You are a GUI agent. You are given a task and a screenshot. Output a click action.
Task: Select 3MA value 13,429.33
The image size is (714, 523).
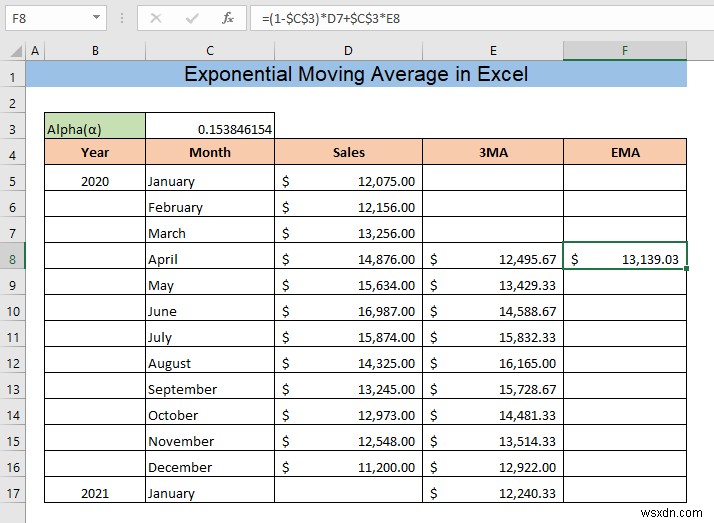[493, 281]
